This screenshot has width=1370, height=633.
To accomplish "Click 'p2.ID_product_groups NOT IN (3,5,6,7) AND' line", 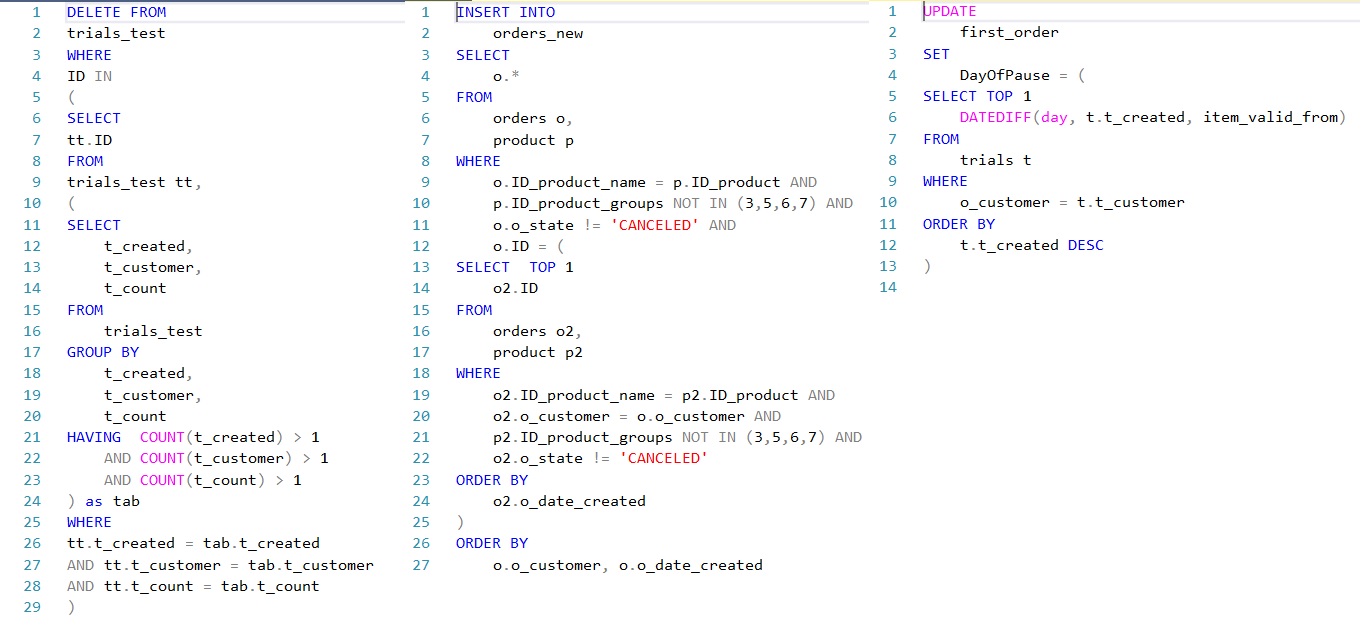I will pos(677,437).
